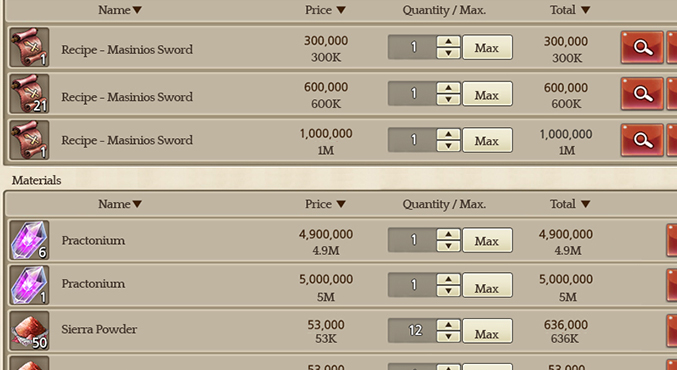Click magnifier button for 300,000 Masinios Sword recipe
The height and width of the screenshot is (370, 677).
pyautogui.click(x=642, y=47)
